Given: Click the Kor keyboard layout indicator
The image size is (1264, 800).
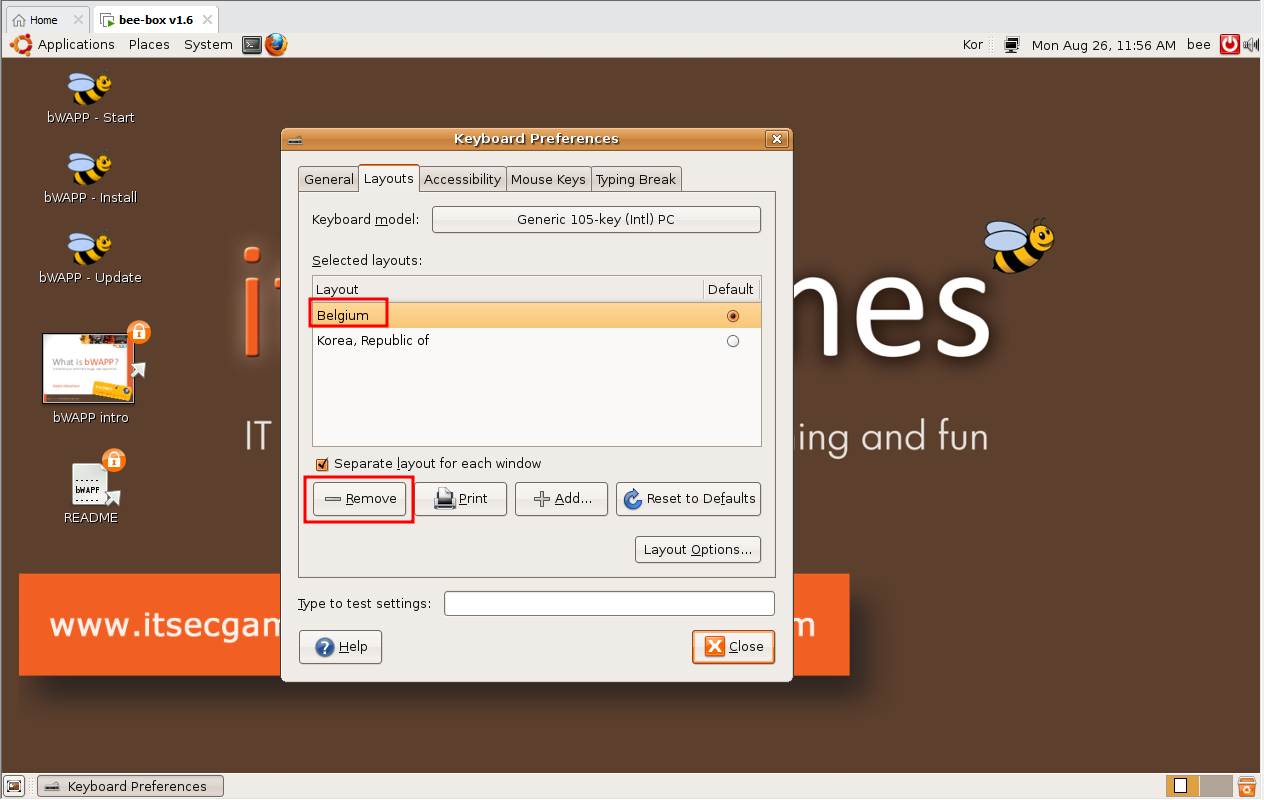Looking at the screenshot, I should pos(972,45).
